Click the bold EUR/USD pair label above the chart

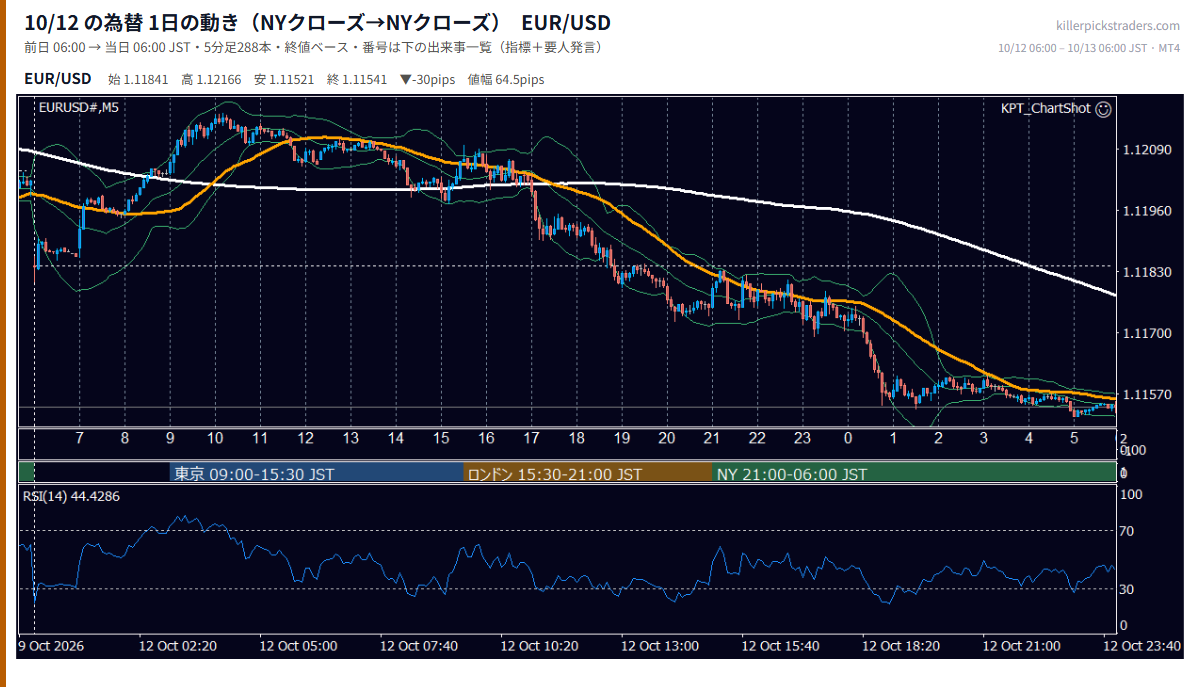click(58, 79)
